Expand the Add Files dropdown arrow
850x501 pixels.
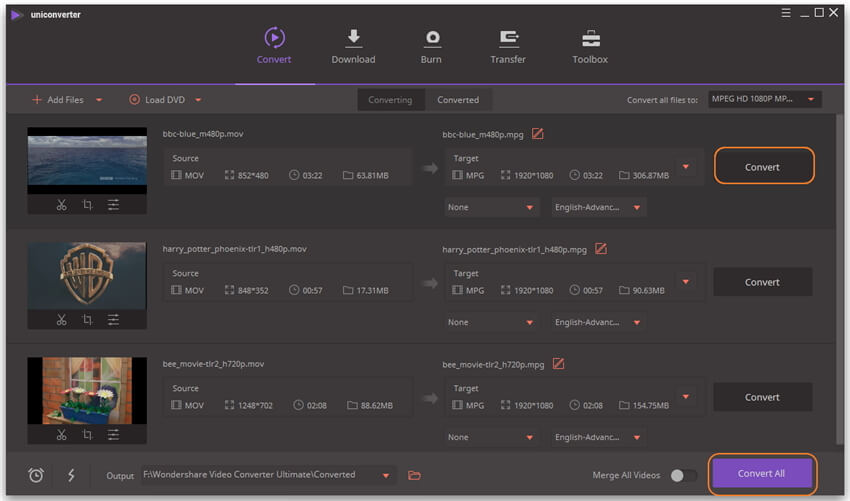click(x=99, y=100)
